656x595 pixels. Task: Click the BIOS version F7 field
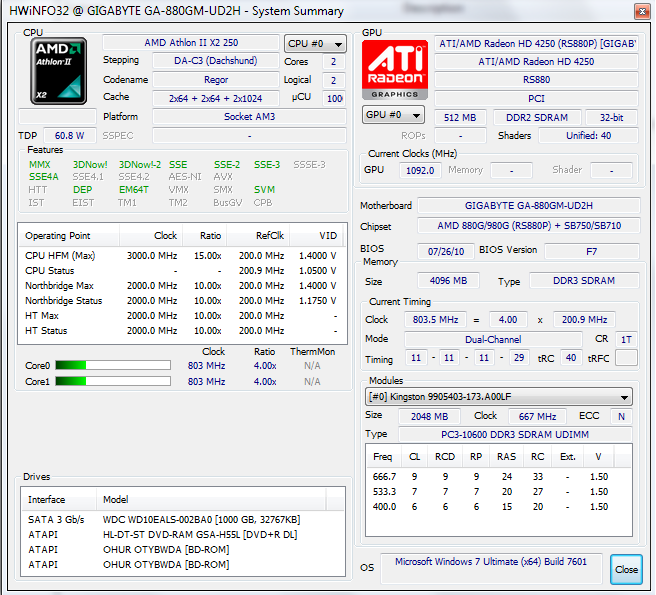[x=592, y=251]
